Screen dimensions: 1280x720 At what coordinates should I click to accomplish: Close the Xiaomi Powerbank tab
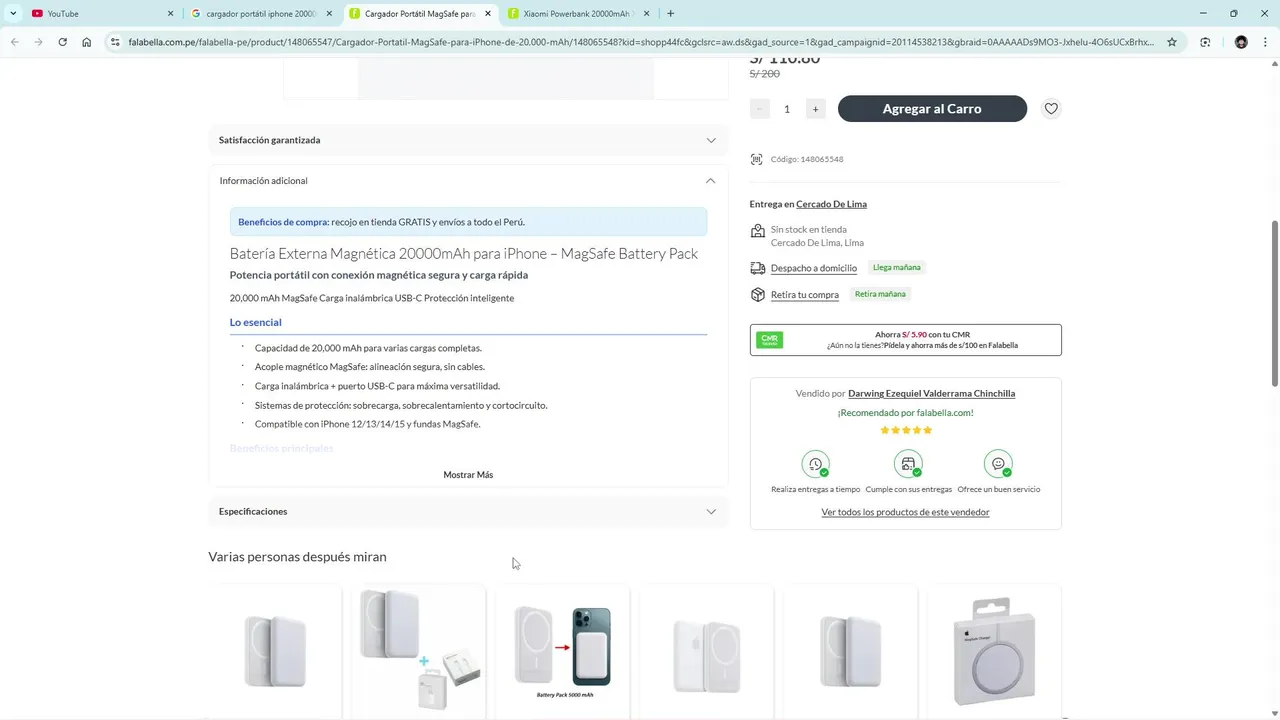tap(647, 14)
